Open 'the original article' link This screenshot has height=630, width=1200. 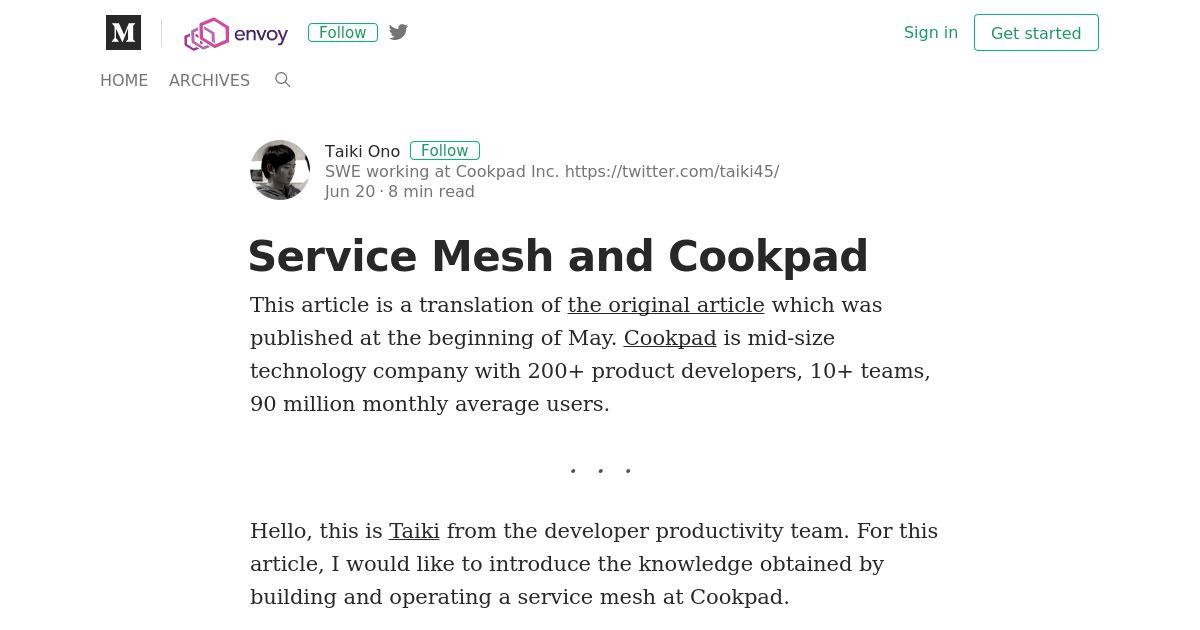pos(666,305)
